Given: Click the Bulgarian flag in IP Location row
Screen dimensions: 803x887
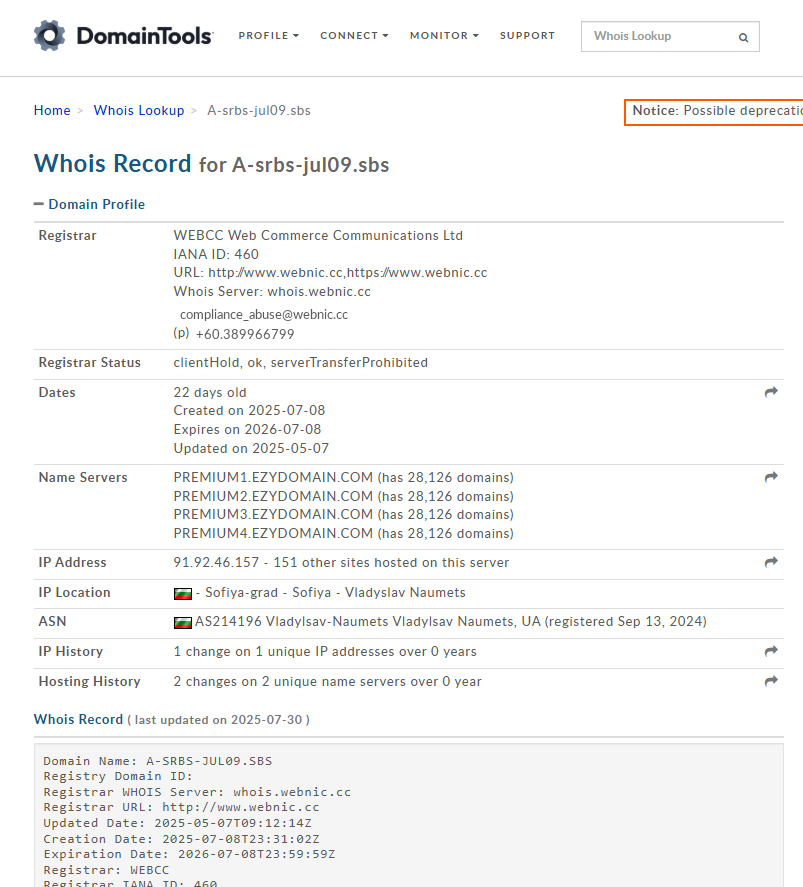Looking at the screenshot, I should pyautogui.click(x=183, y=593).
